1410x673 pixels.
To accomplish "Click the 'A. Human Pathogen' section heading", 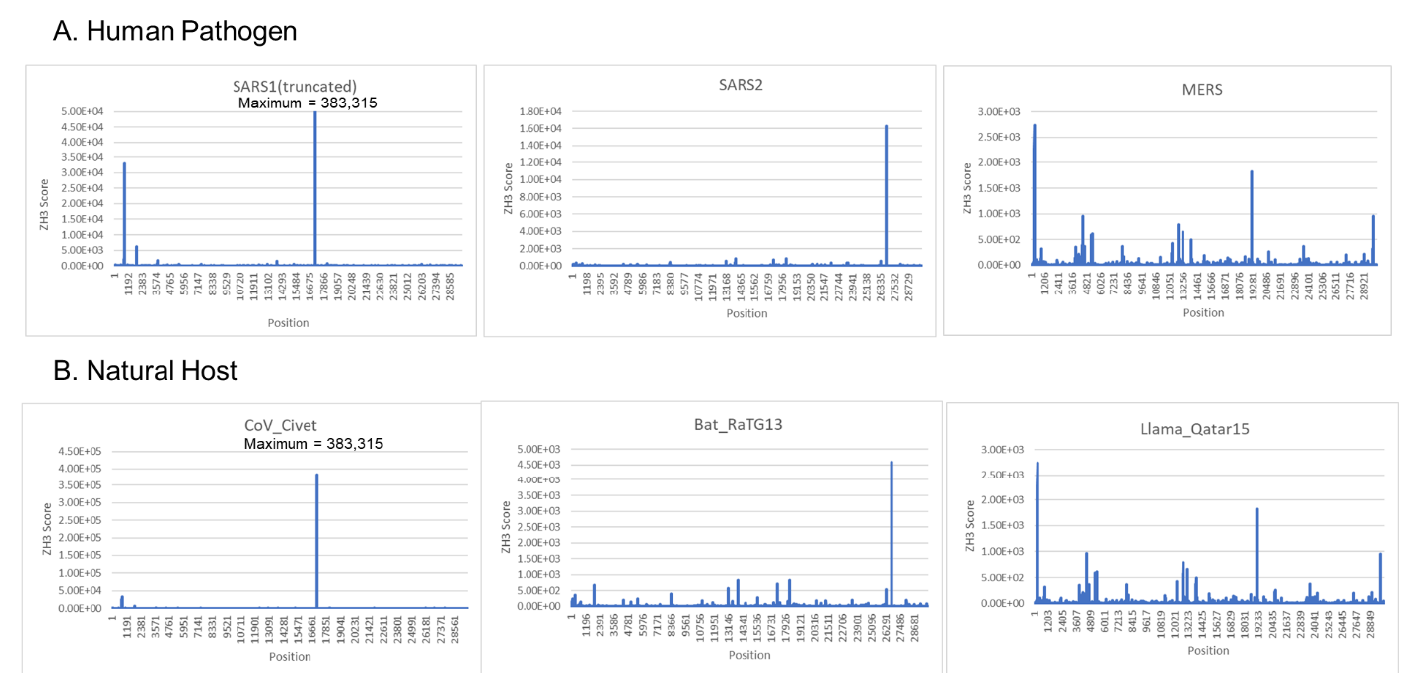I will point(175,31).
